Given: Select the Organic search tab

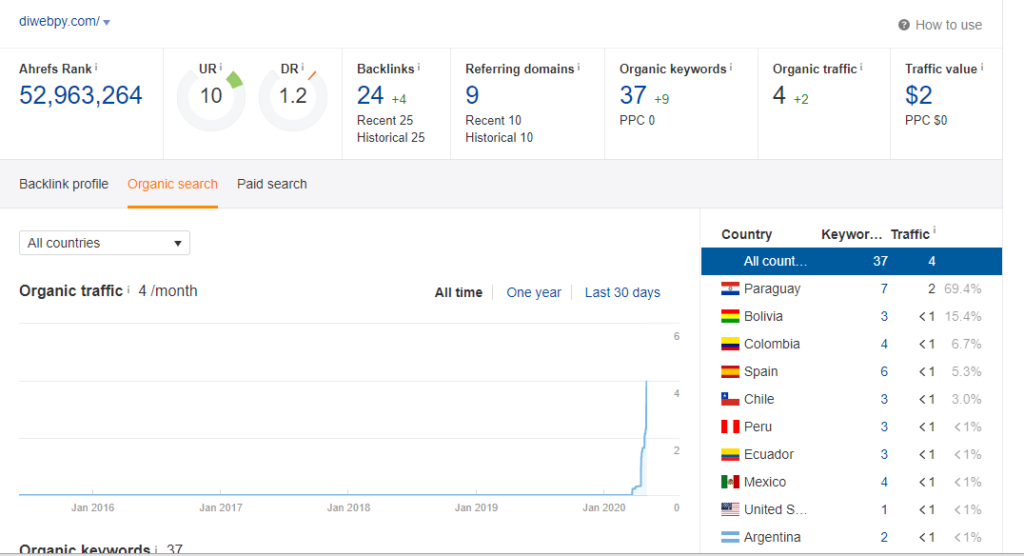Looking at the screenshot, I should 172,184.
